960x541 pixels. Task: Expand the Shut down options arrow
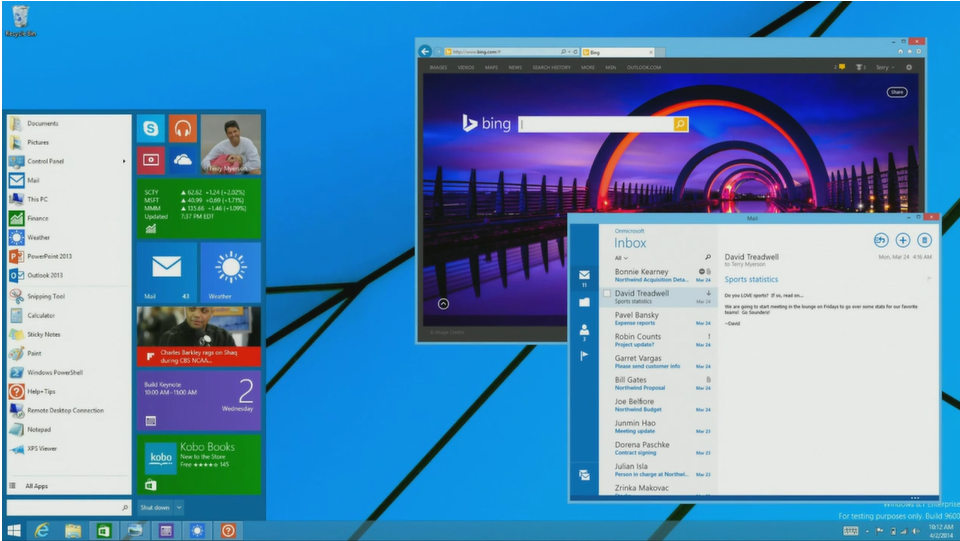[x=179, y=507]
